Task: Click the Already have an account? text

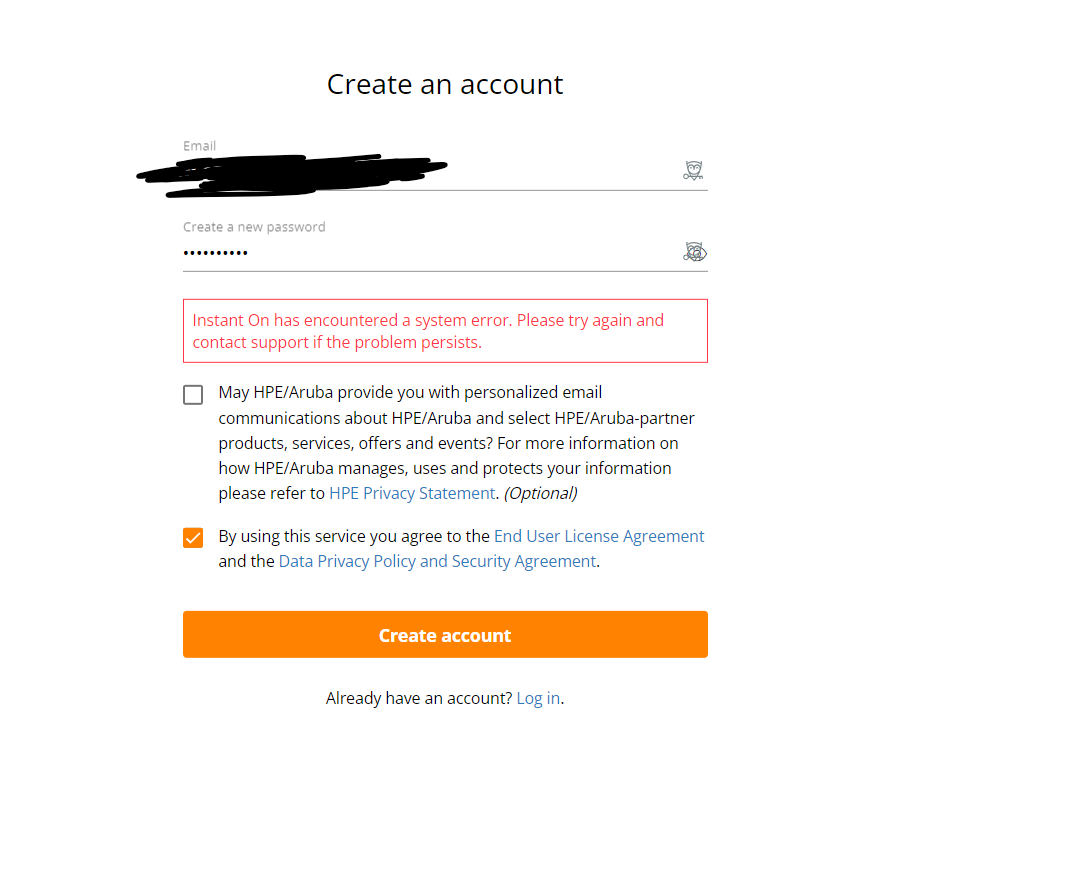Action: pyautogui.click(x=419, y=698)
